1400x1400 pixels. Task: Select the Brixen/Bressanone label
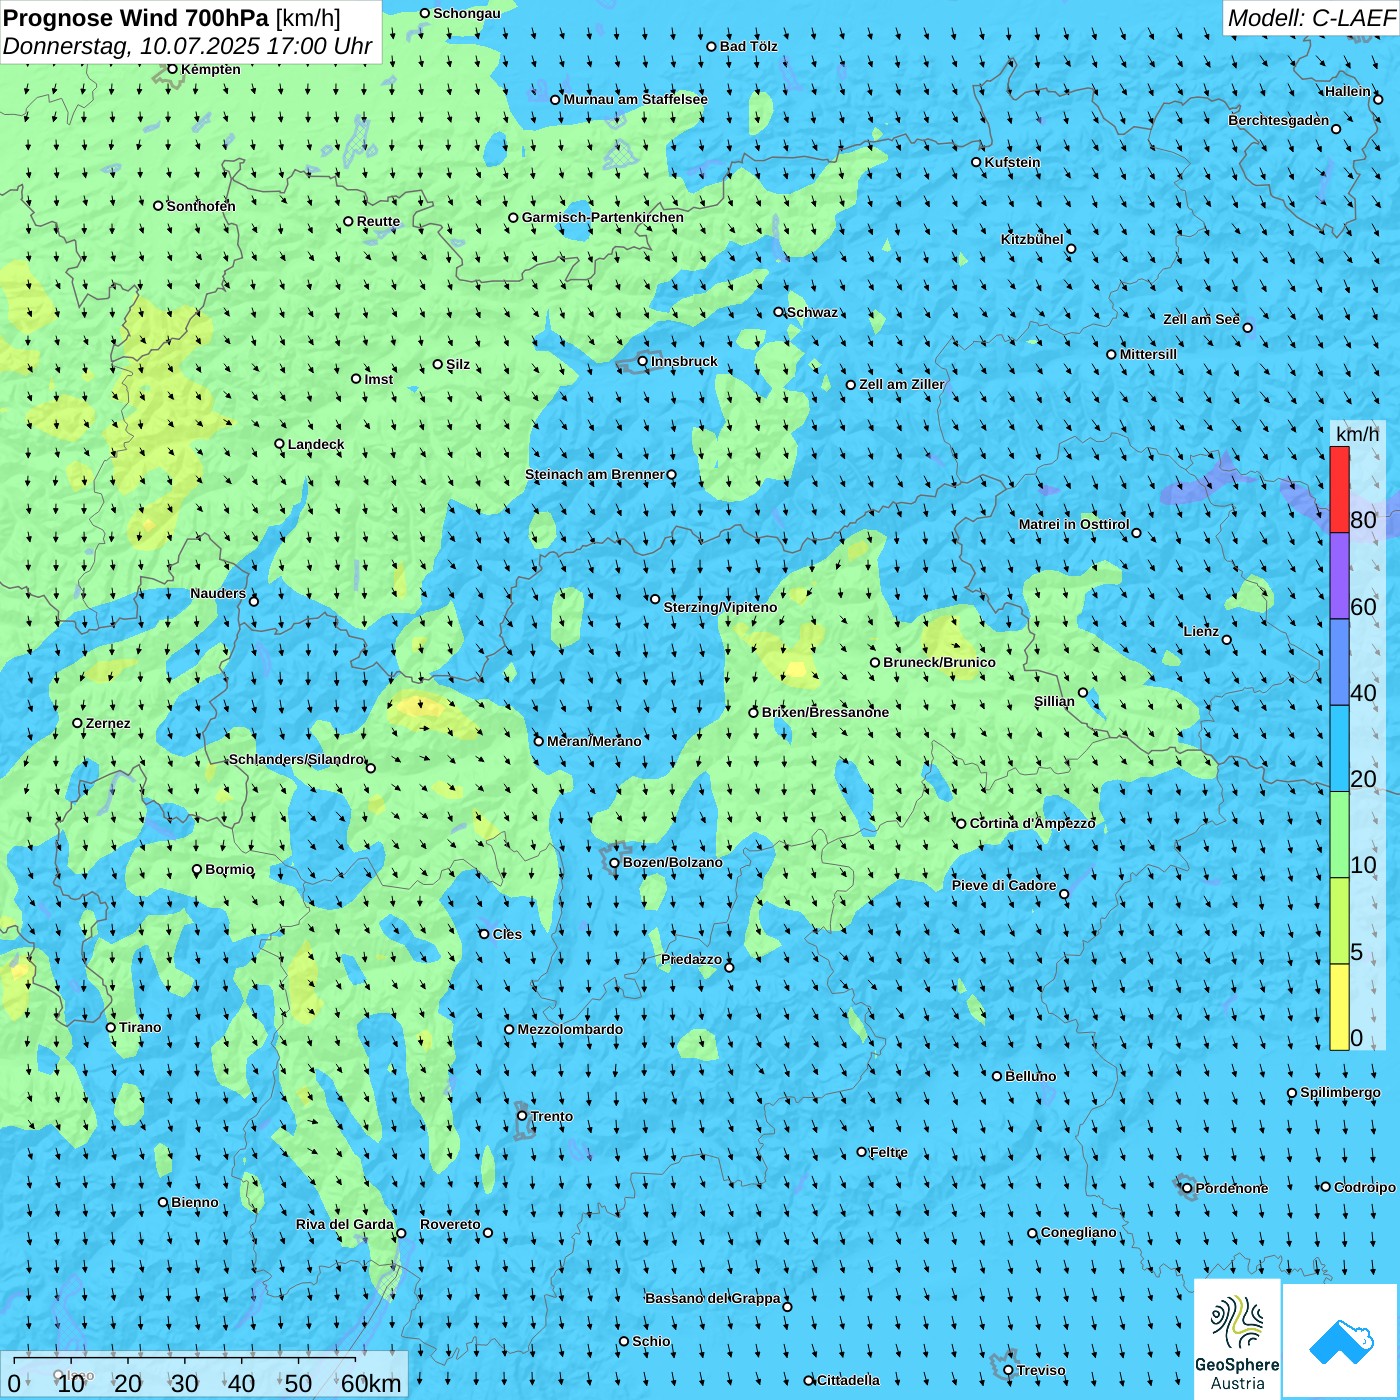(x=825, y=712)
